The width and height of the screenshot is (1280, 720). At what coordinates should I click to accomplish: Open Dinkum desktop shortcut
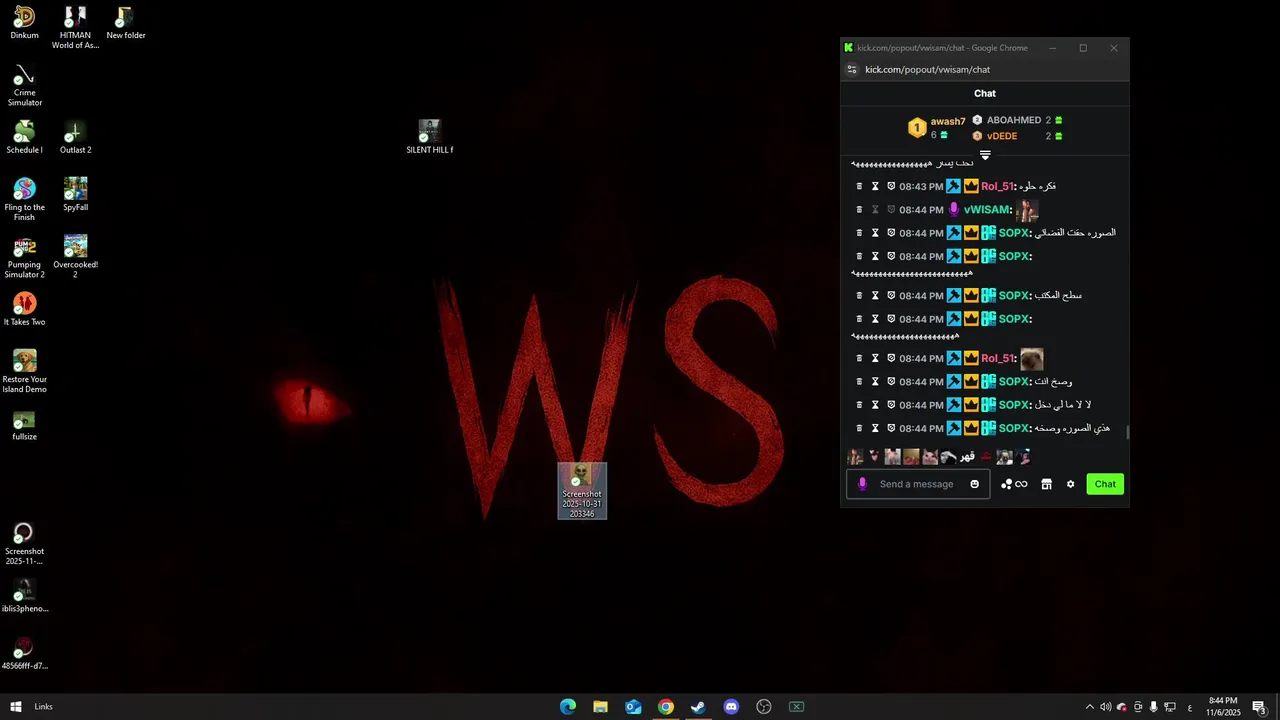coord(25,23)
